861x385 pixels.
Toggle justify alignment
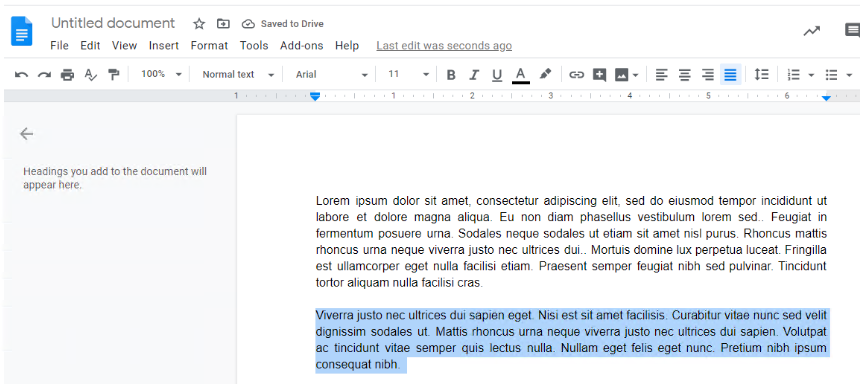coord(730,75)
